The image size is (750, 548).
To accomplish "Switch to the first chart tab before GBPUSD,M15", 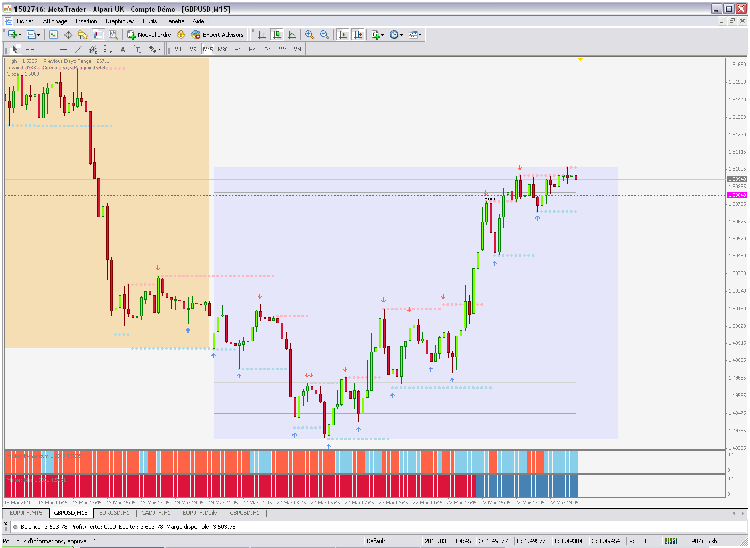I will coord(26,513).
